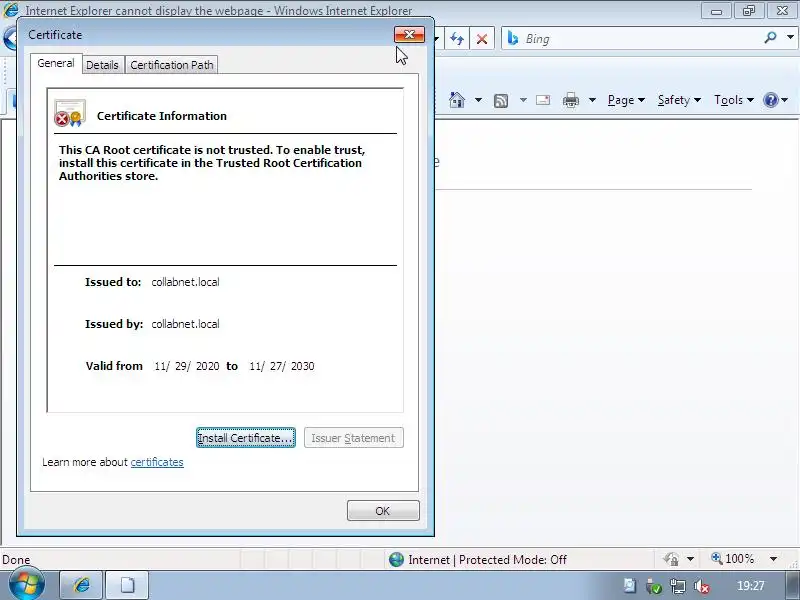This screenshot has width=800, height=600.
Task: Click valid-from date 11/29/2020
Action: [187, 366]
